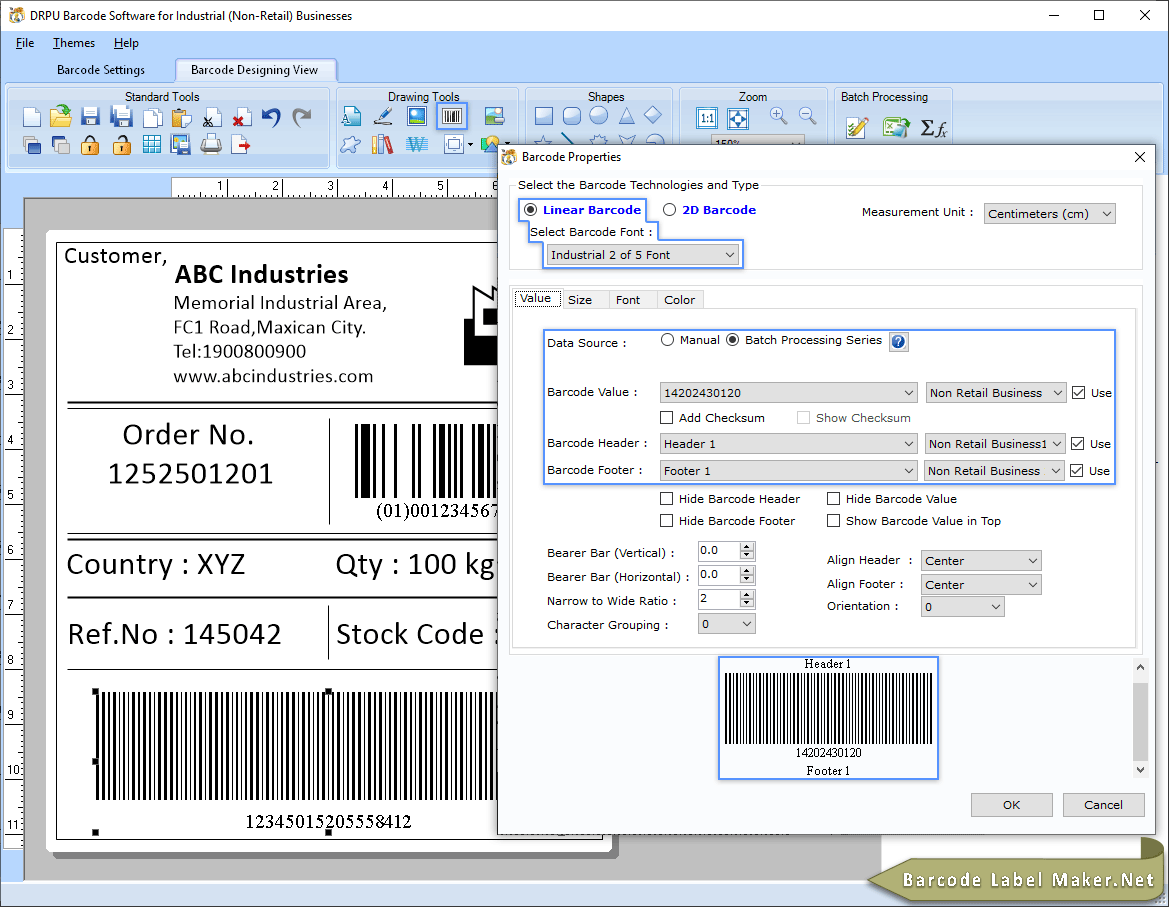This screenshot has width=1169, height=907.
Task: Expand Barcode Footer 'Footer 1' dropdown
Action: 788,471
